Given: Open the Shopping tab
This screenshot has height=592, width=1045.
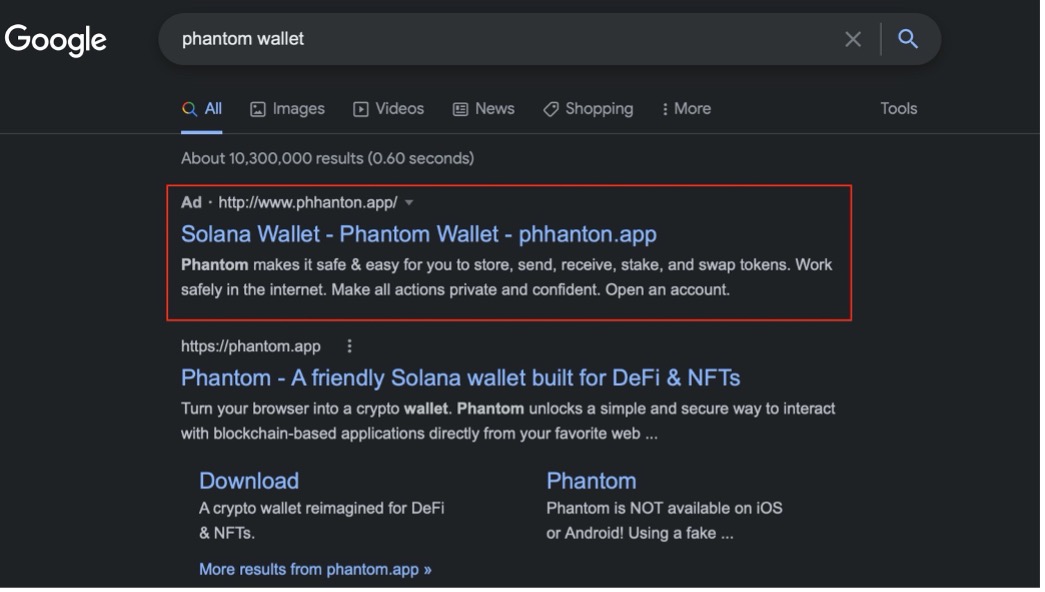Looking at the screenshot, I should coord(588,109).
